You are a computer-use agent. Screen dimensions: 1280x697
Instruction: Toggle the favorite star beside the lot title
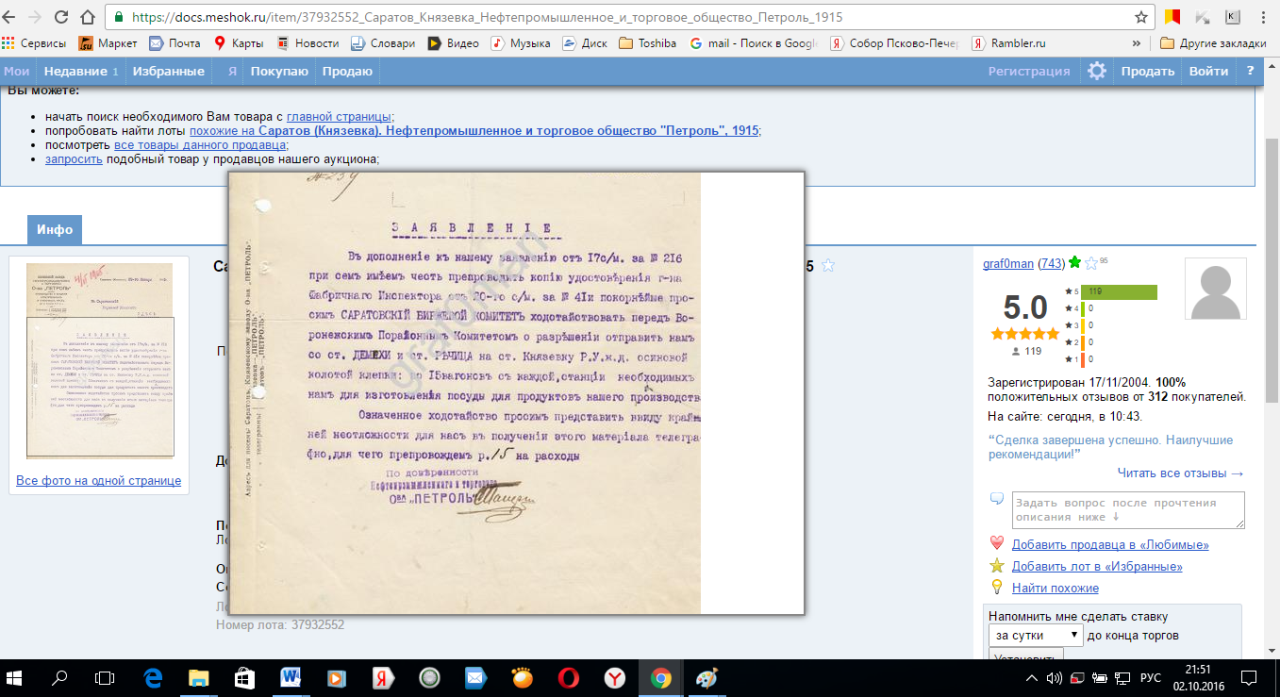[828, 266]
